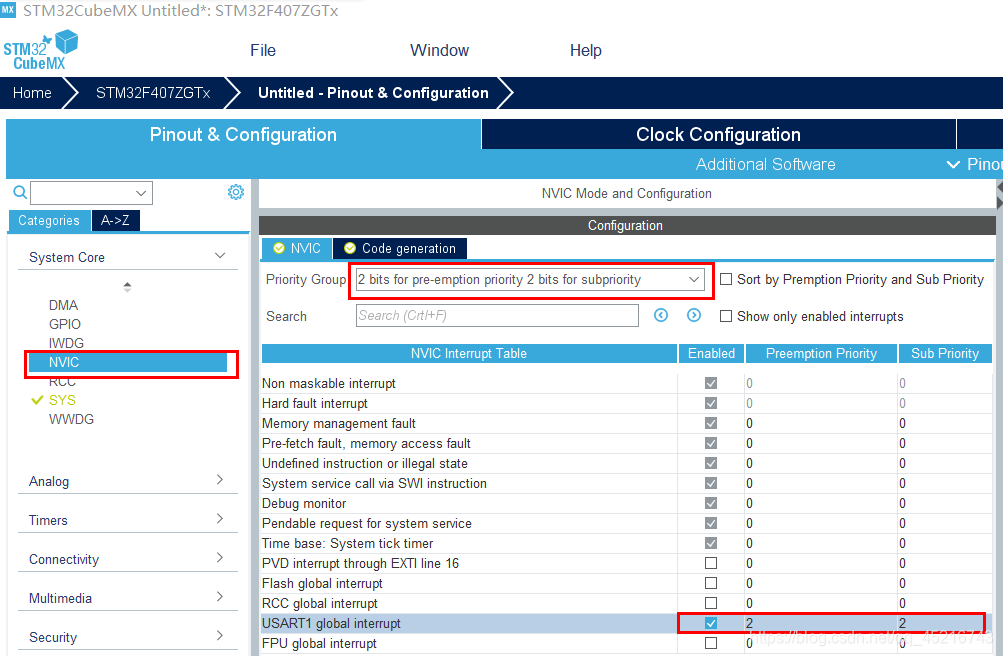Open the Priority Group dropdown
The image size is (1003, 656).
(530, 279)
